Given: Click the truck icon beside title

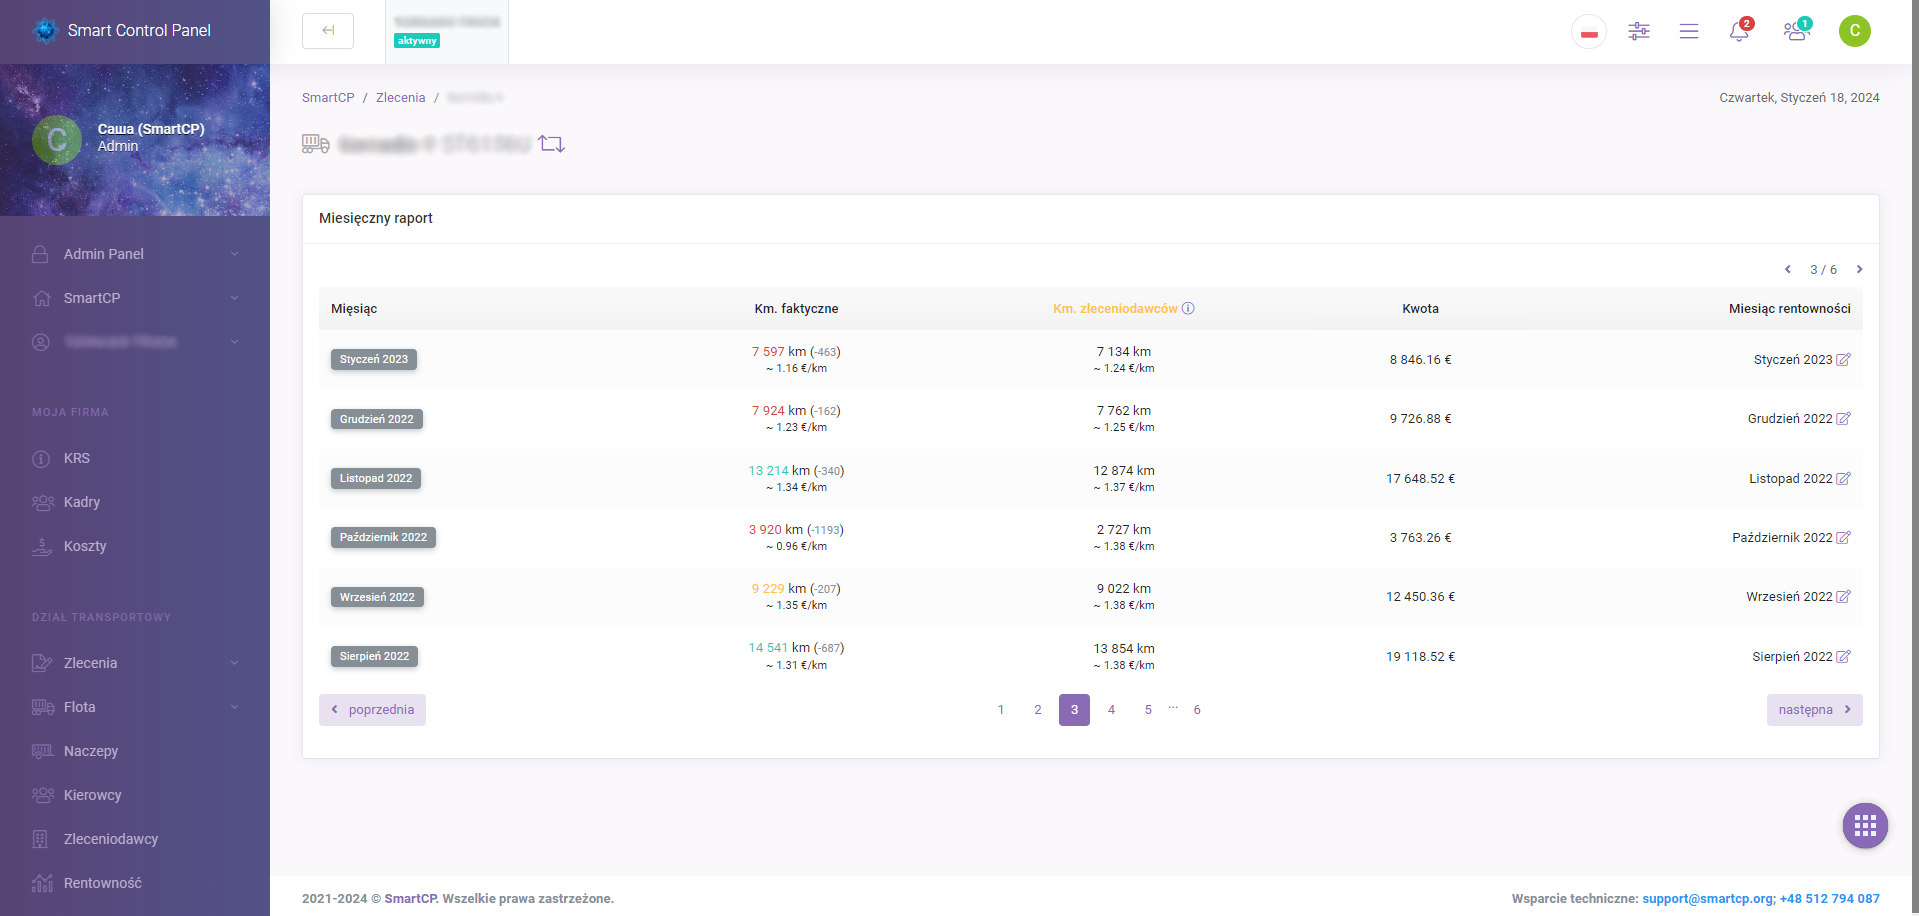Looking at the screenshot, I should (x=316, y=144).
